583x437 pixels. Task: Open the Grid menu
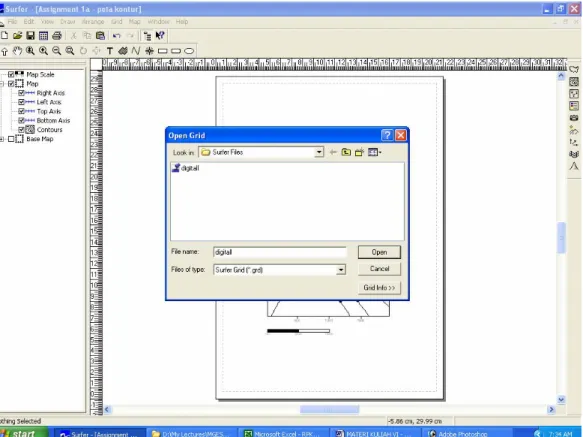click(x=116, y=22)
